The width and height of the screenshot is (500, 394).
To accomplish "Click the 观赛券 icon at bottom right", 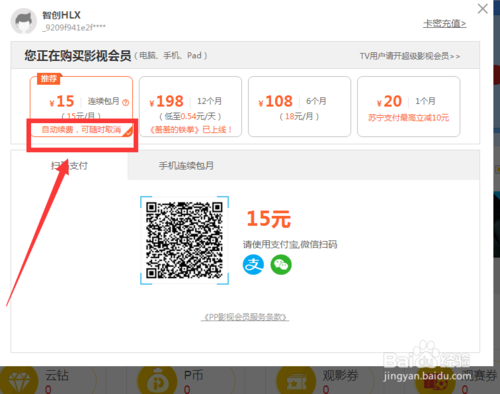I will (x=435, y=383).
